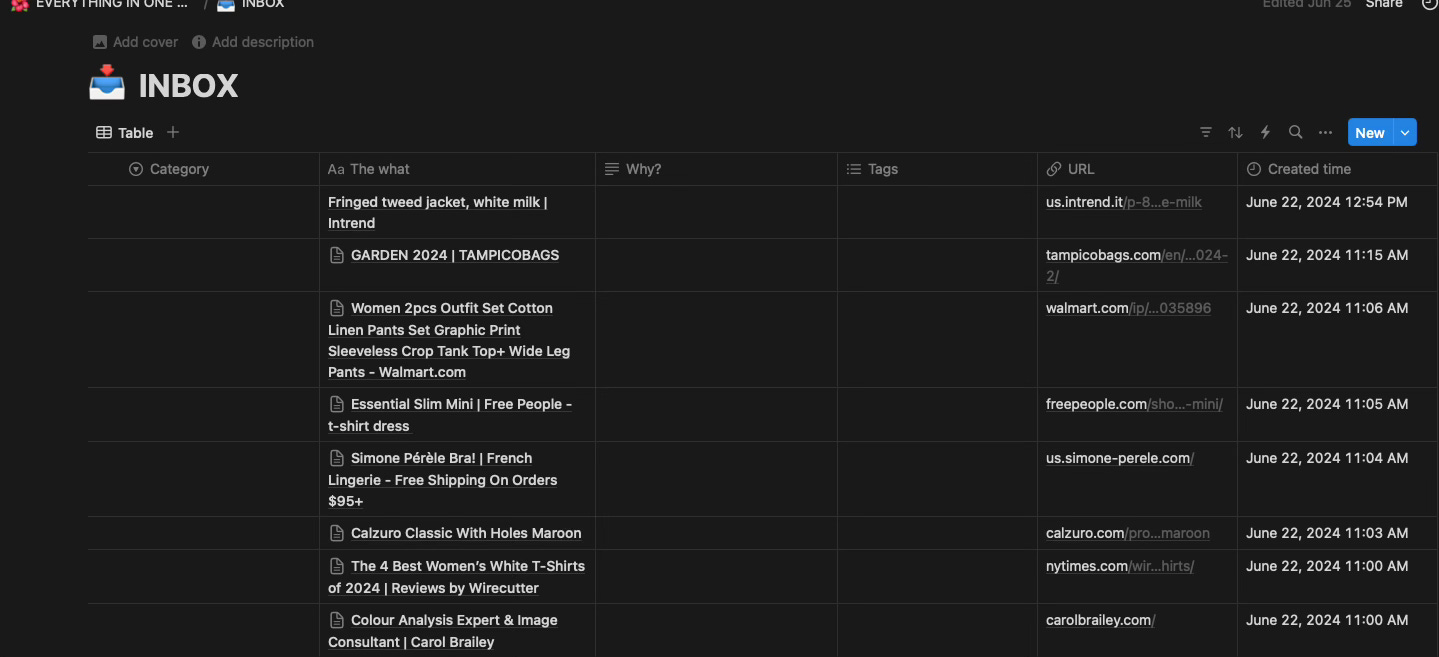Open the sort arrows icon
Viewport: 1439px width, 657px height.
[x=1236, y=132]
